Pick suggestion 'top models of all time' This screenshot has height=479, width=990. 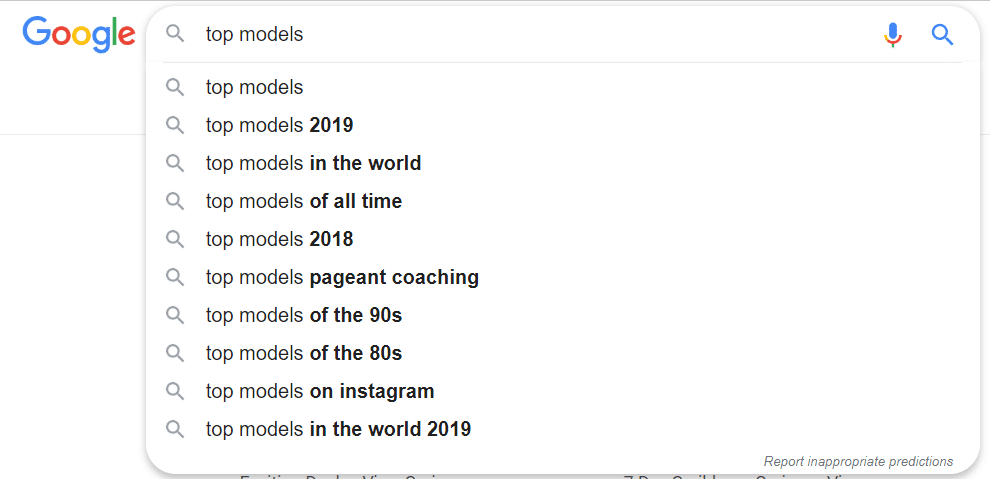562,201
